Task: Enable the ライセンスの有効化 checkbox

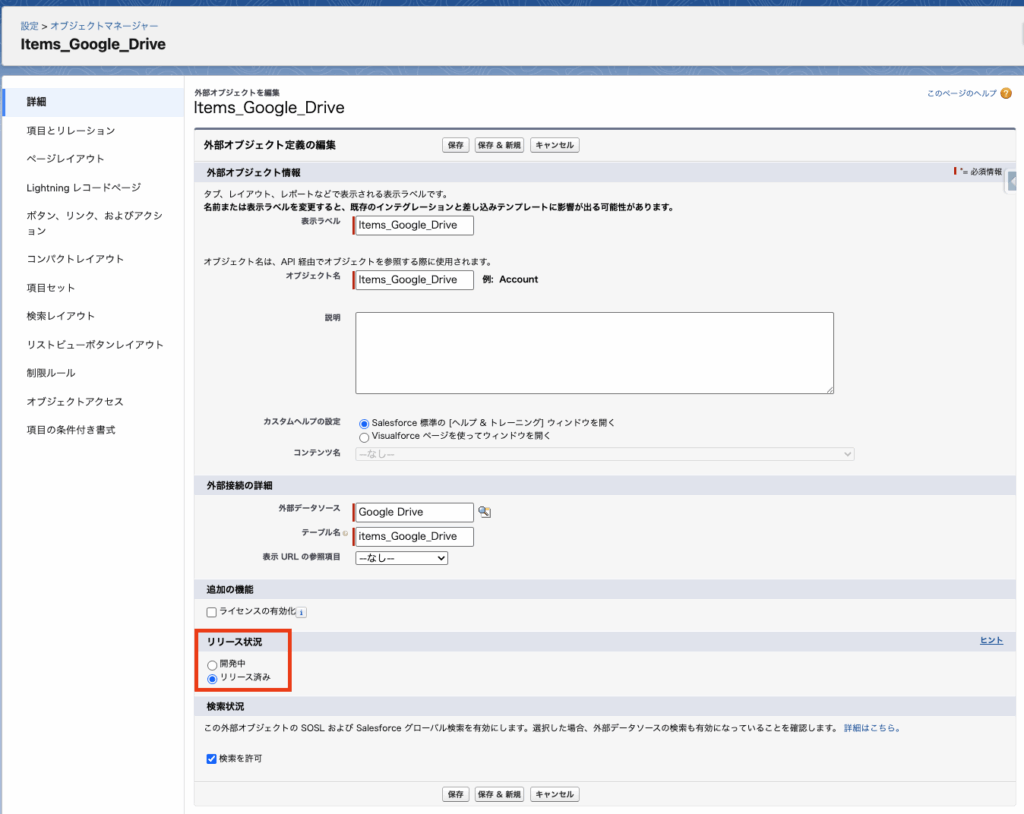Action: [211, 612]
